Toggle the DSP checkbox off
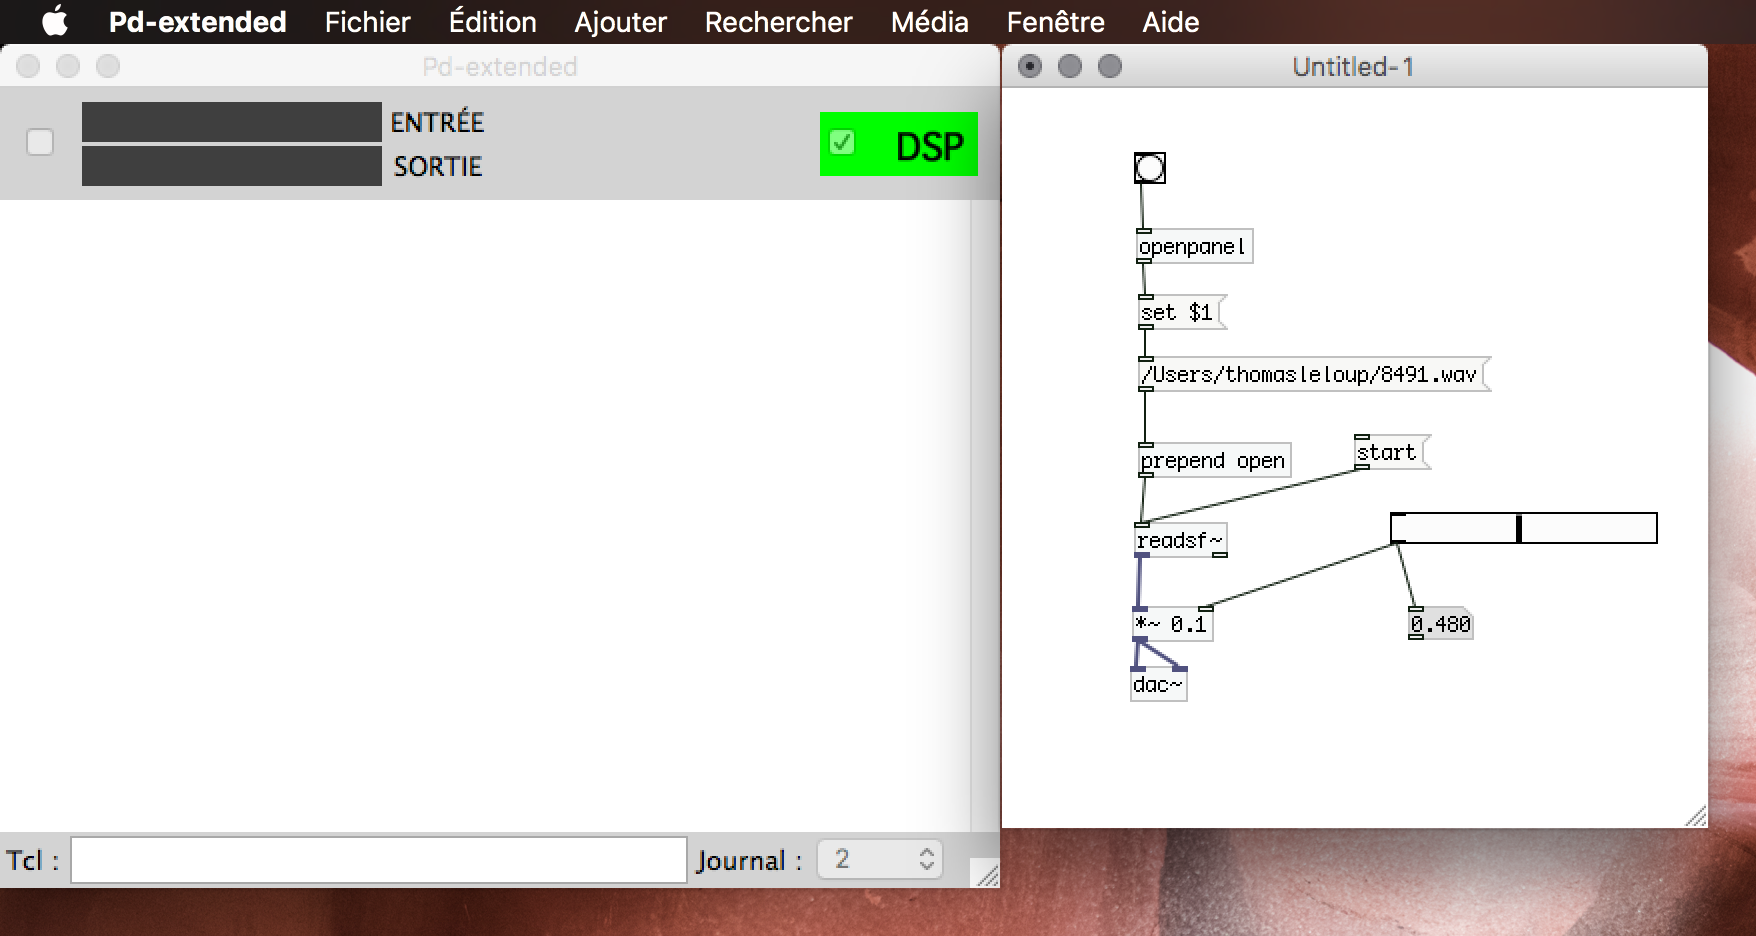 843,143
